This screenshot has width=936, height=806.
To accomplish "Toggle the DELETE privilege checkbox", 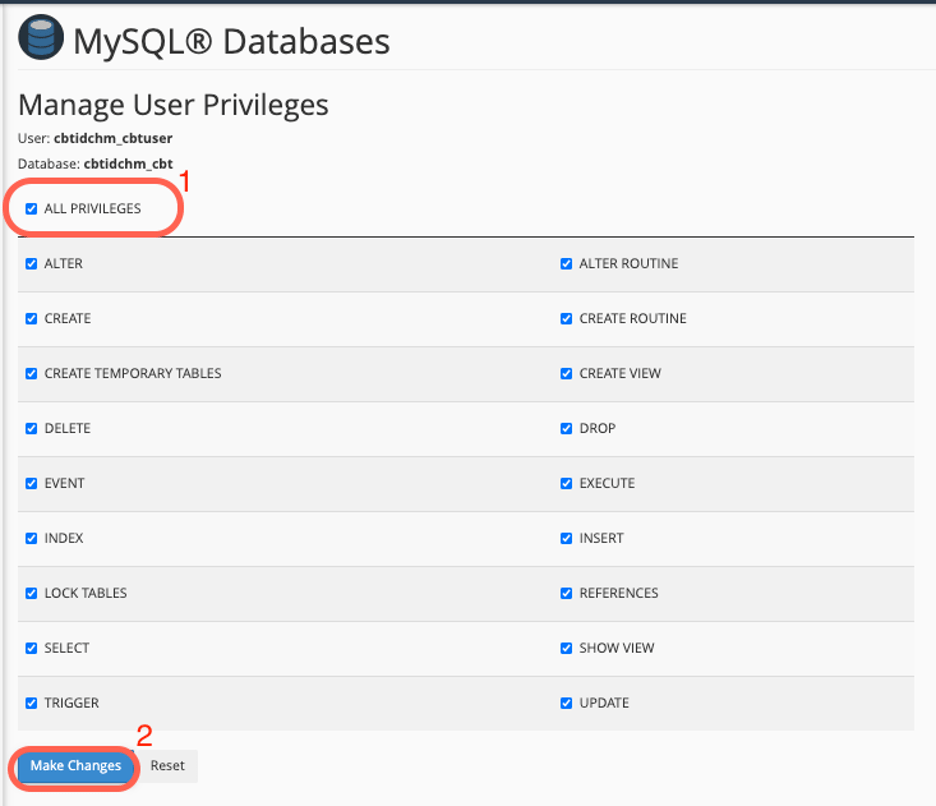I will tap(30, 428).
